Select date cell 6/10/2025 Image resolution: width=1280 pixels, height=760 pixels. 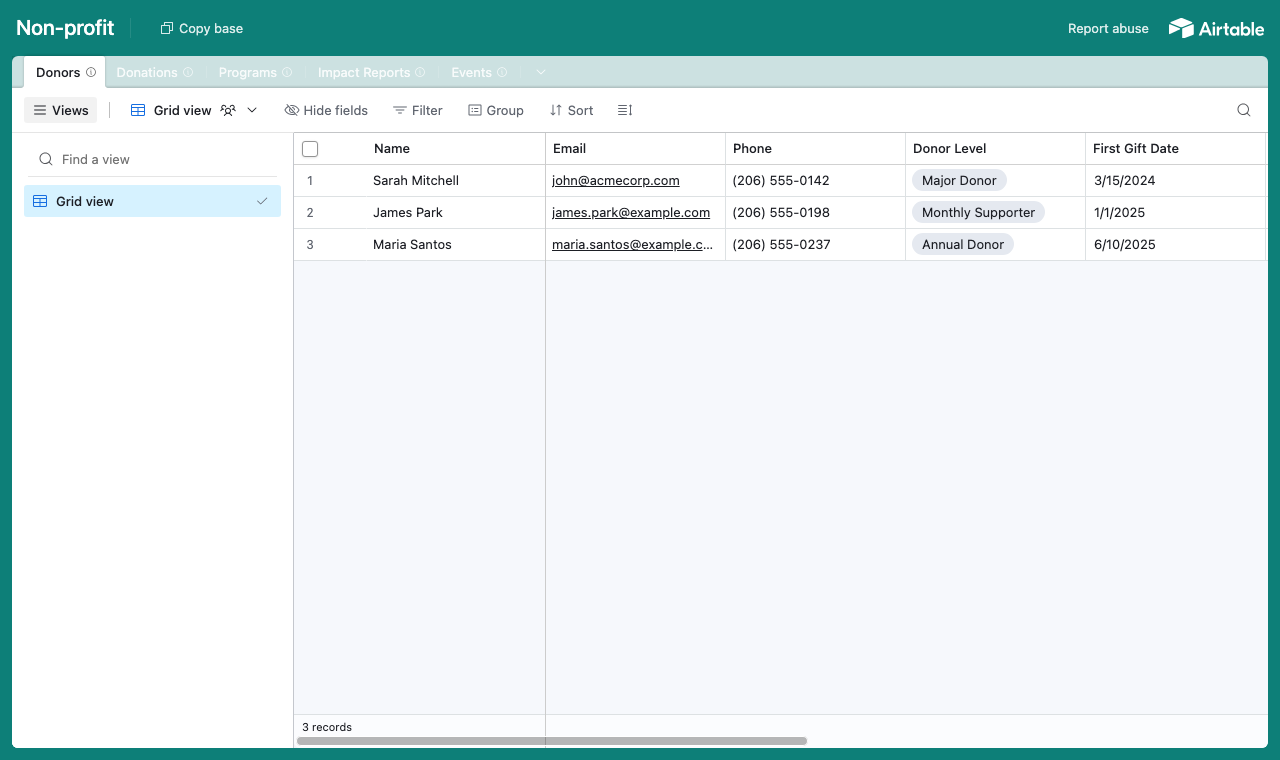1175,245
